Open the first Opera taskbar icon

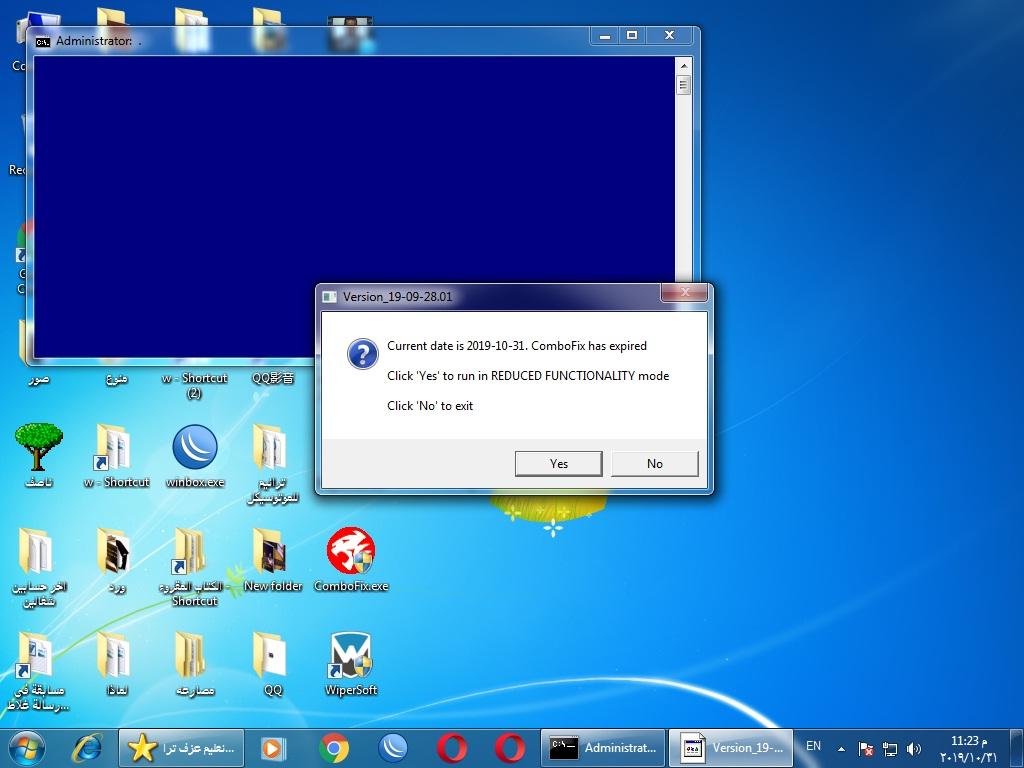tap(451, 748)
